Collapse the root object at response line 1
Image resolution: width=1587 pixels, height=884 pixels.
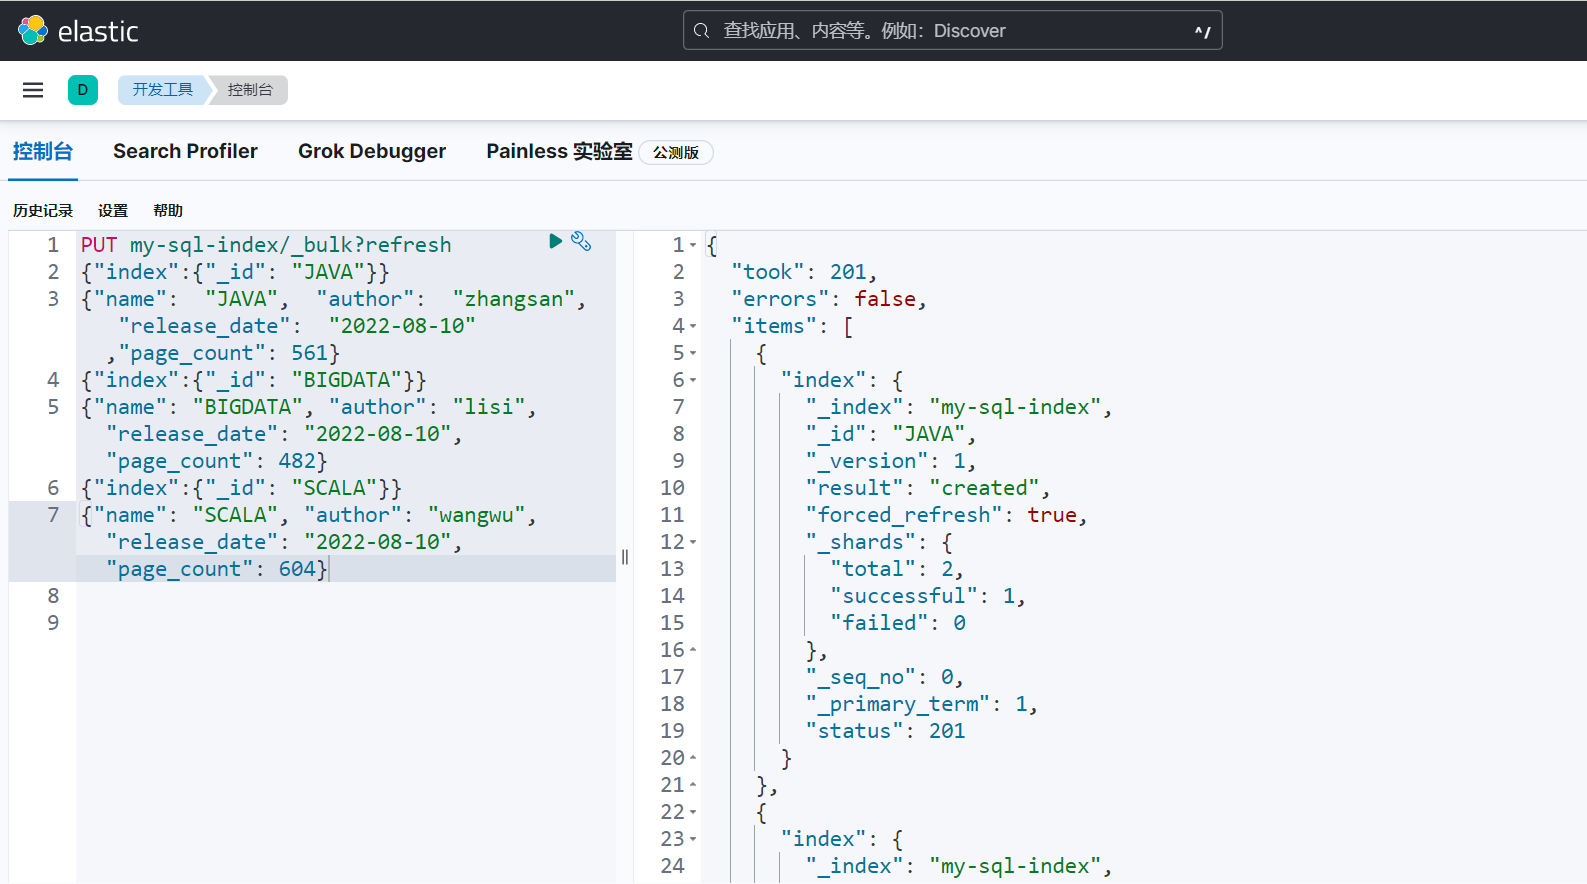click(693, 245)
